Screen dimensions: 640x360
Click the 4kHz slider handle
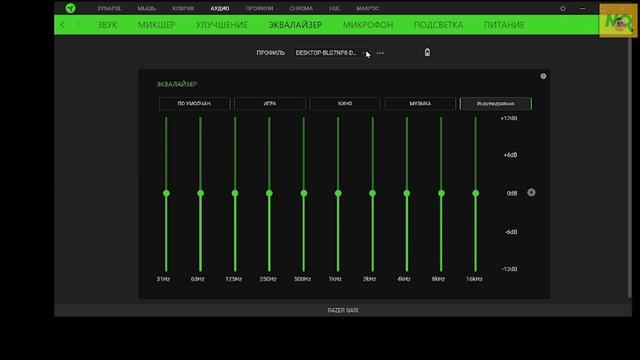click(407, 193)
